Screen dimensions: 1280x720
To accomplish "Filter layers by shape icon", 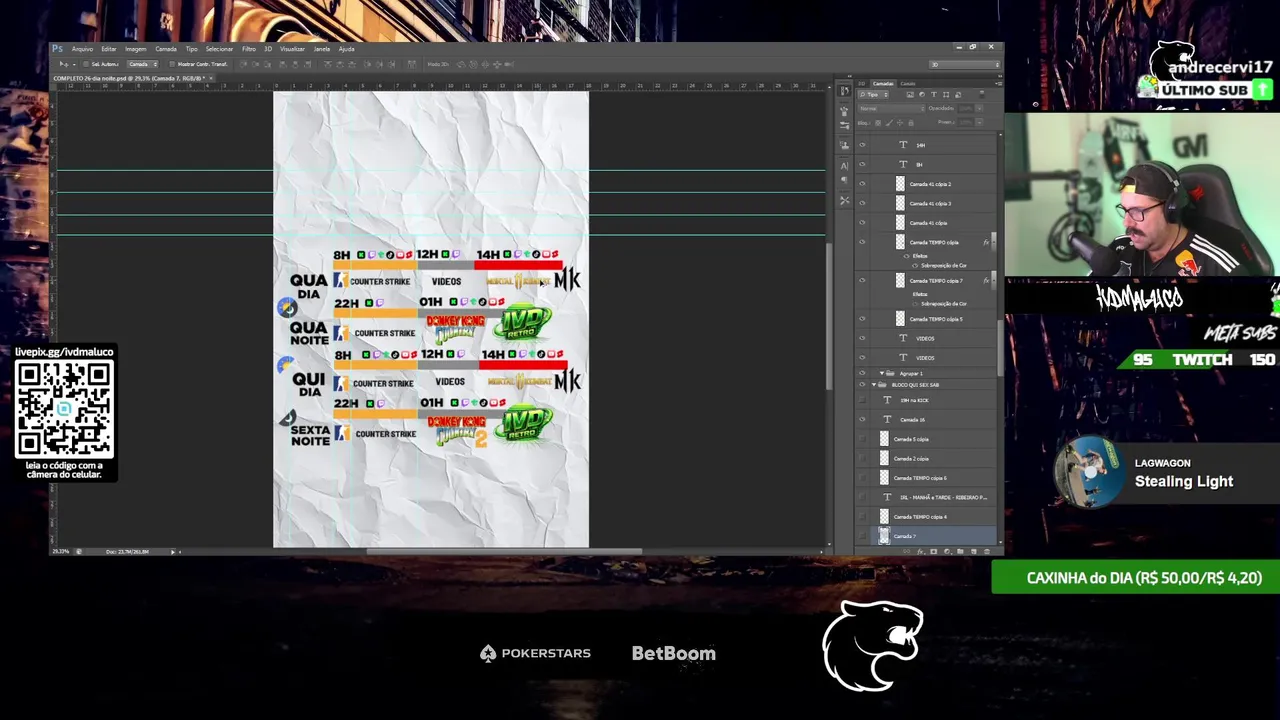I will [x=946, y=95].
